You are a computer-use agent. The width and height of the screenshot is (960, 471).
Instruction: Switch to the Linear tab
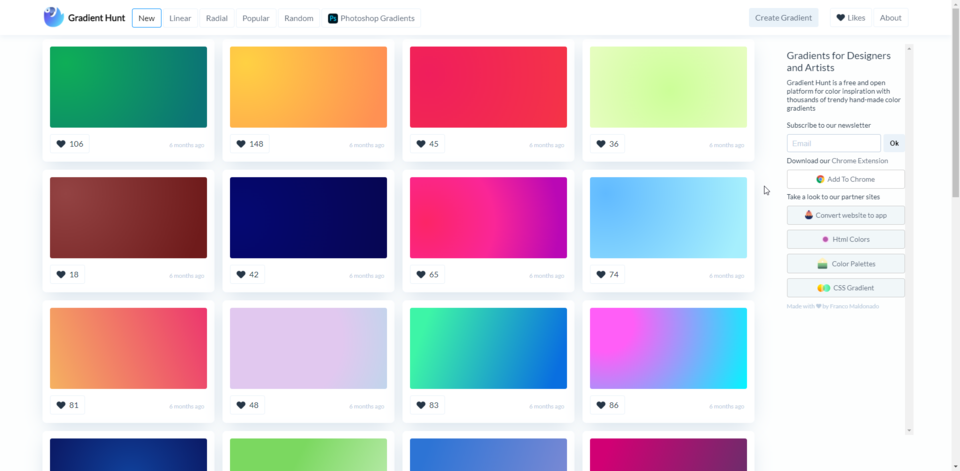180,18
